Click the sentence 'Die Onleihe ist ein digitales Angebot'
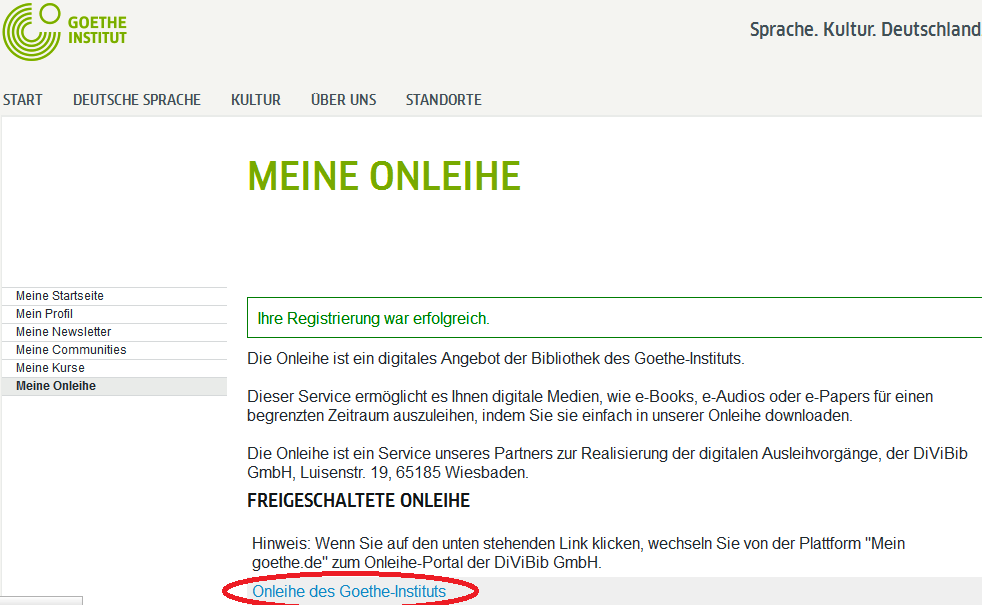 (x=495, y=359)
